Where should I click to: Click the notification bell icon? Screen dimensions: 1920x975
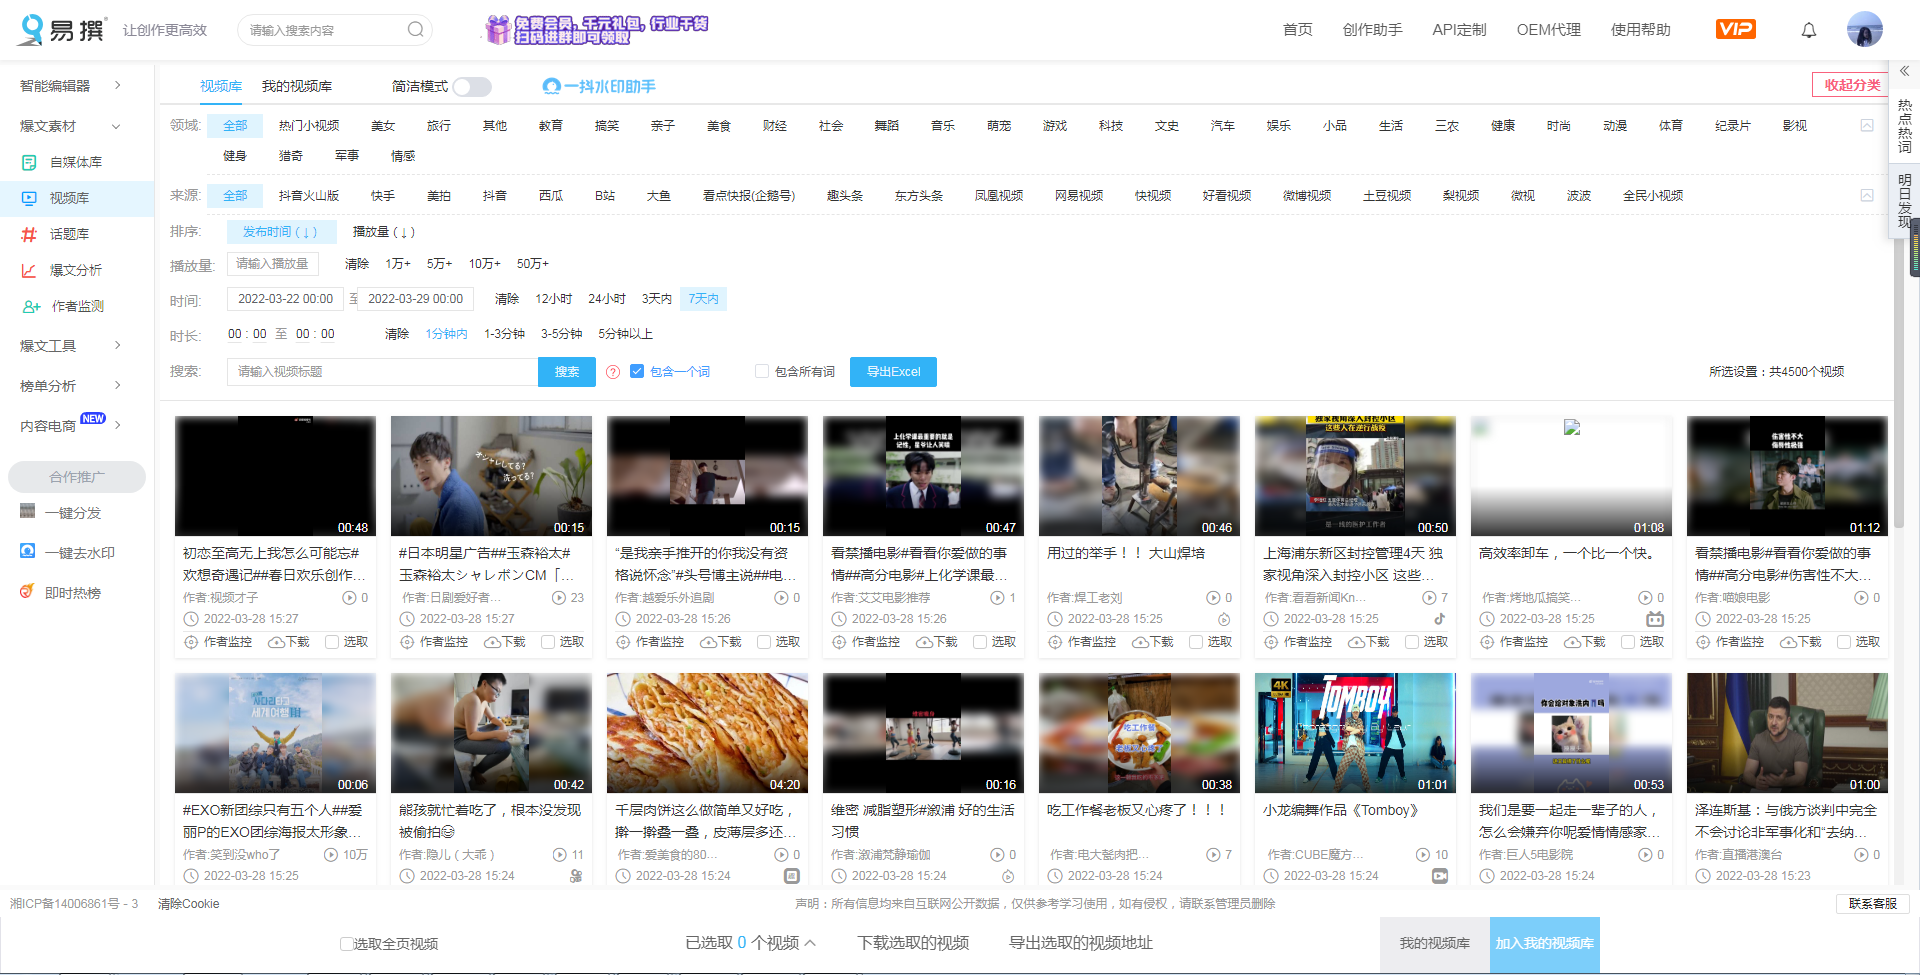point(1808,30)
